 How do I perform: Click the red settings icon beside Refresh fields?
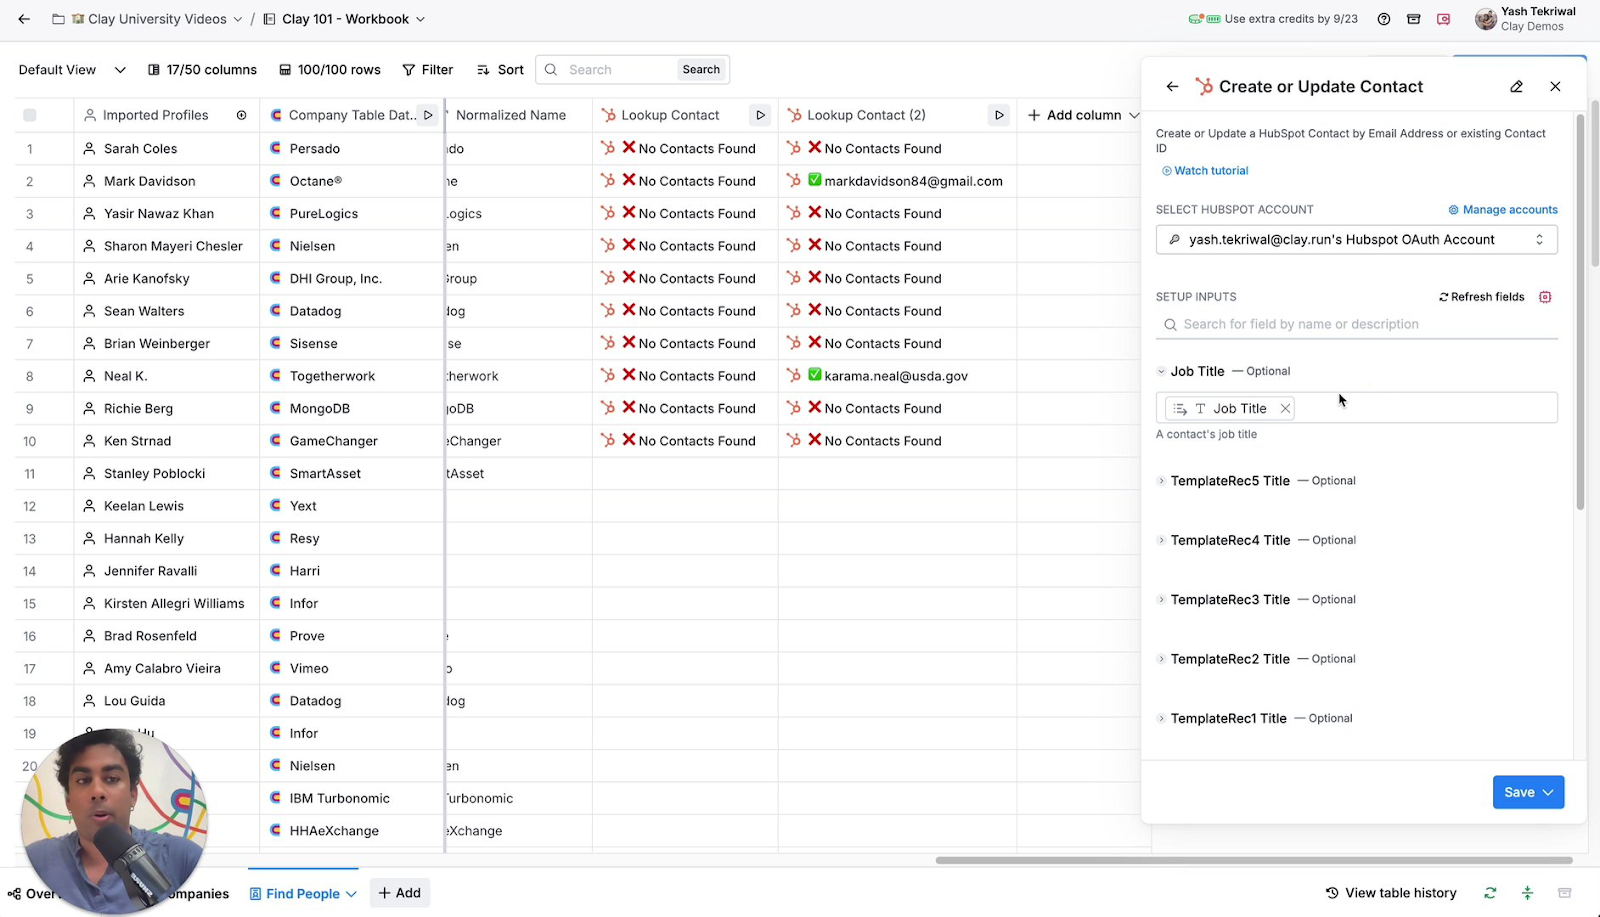point(1545,297)
